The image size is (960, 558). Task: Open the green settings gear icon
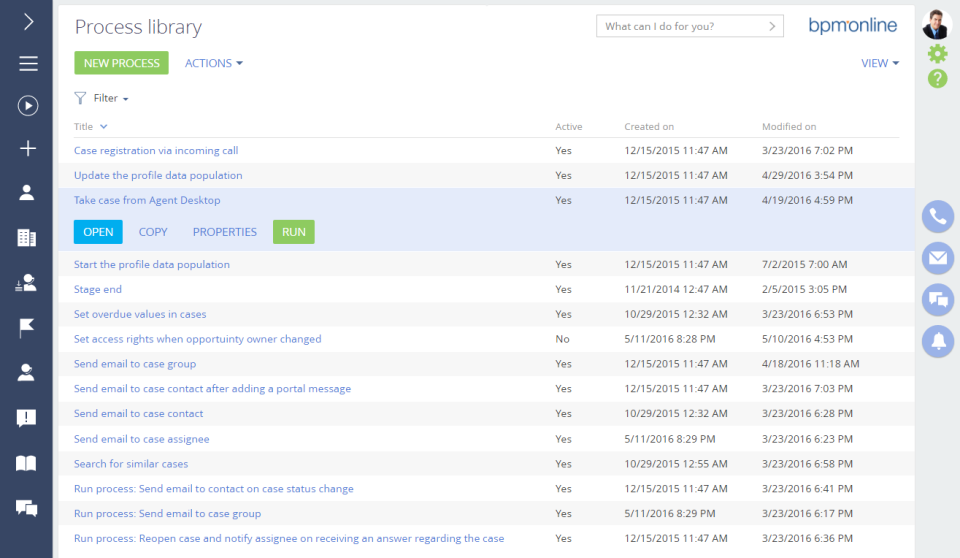(937, 54)
